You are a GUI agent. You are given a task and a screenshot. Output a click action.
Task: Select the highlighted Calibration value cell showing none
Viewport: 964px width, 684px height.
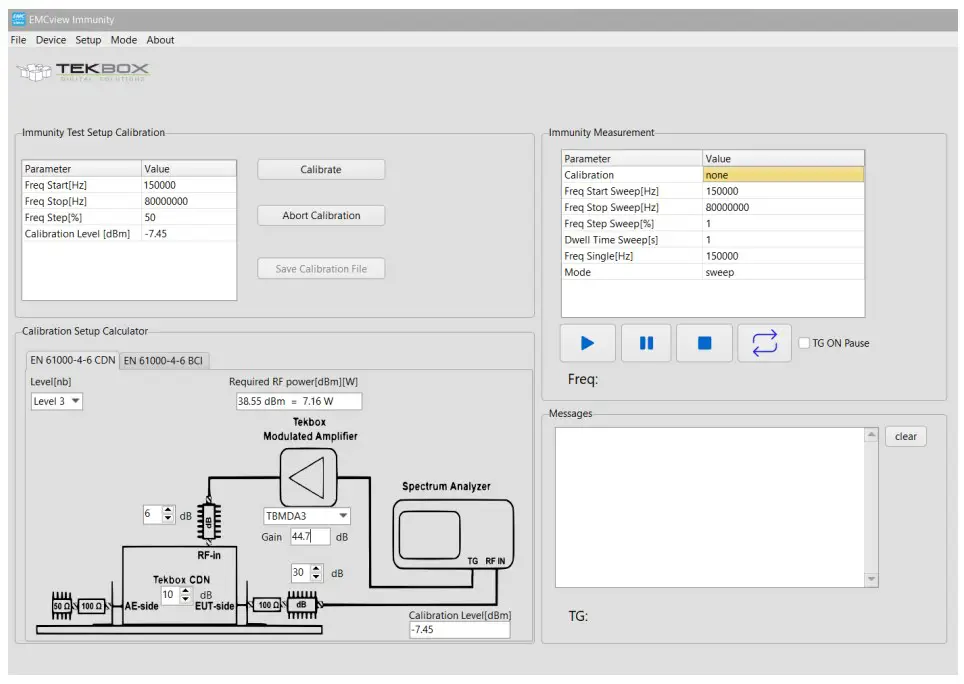[782, 174]
